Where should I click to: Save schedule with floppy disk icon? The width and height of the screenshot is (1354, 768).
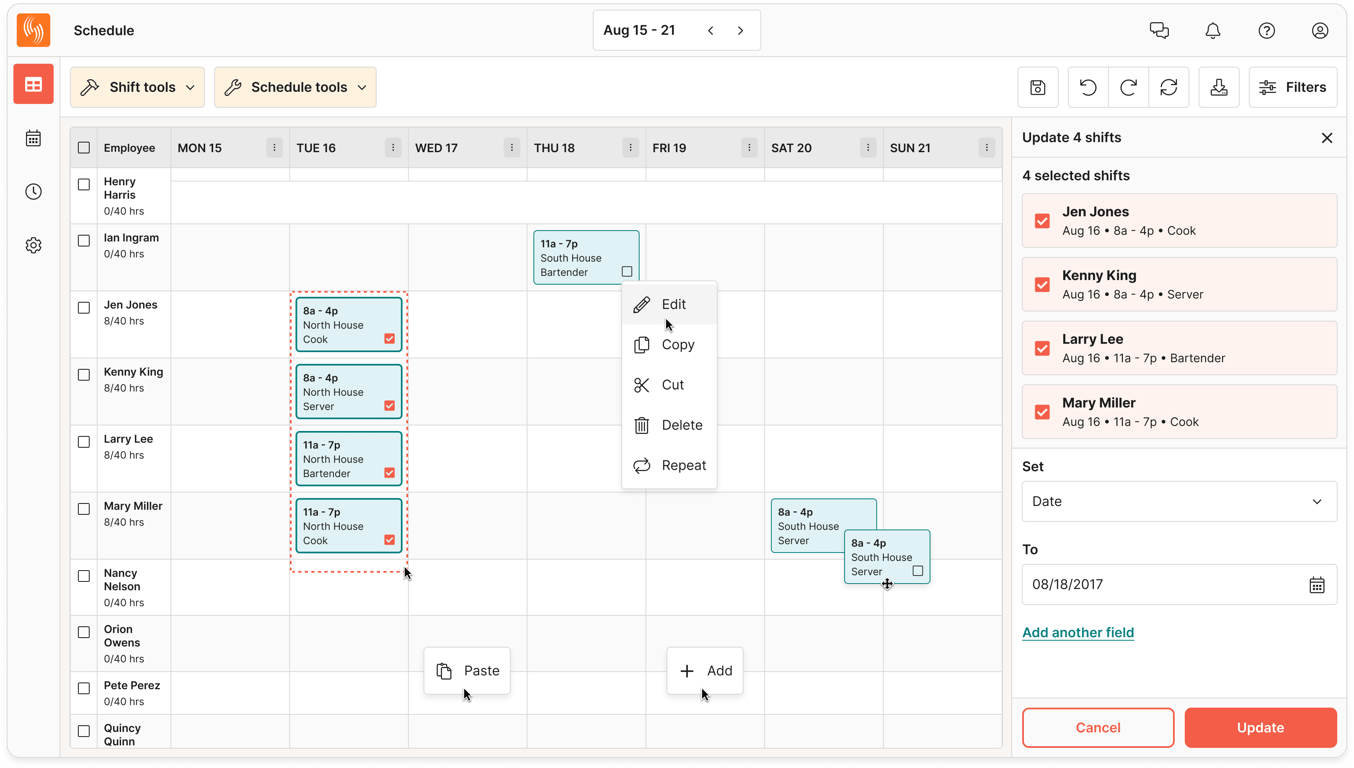pos(1038,87)
